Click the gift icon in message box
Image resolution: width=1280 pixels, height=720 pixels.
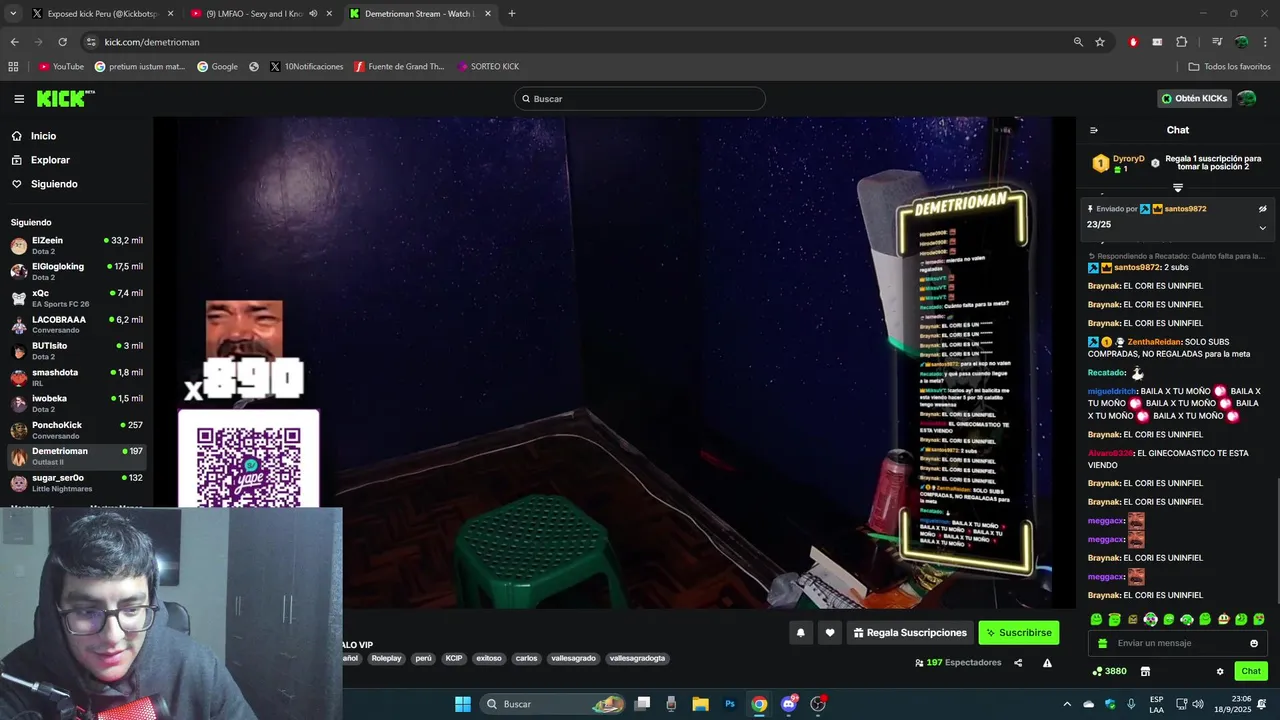click(1103, 643)
